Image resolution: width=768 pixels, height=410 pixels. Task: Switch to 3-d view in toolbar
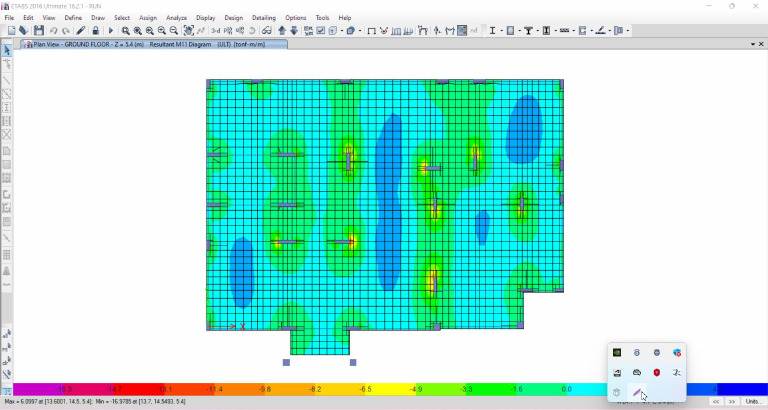(214, 31)
